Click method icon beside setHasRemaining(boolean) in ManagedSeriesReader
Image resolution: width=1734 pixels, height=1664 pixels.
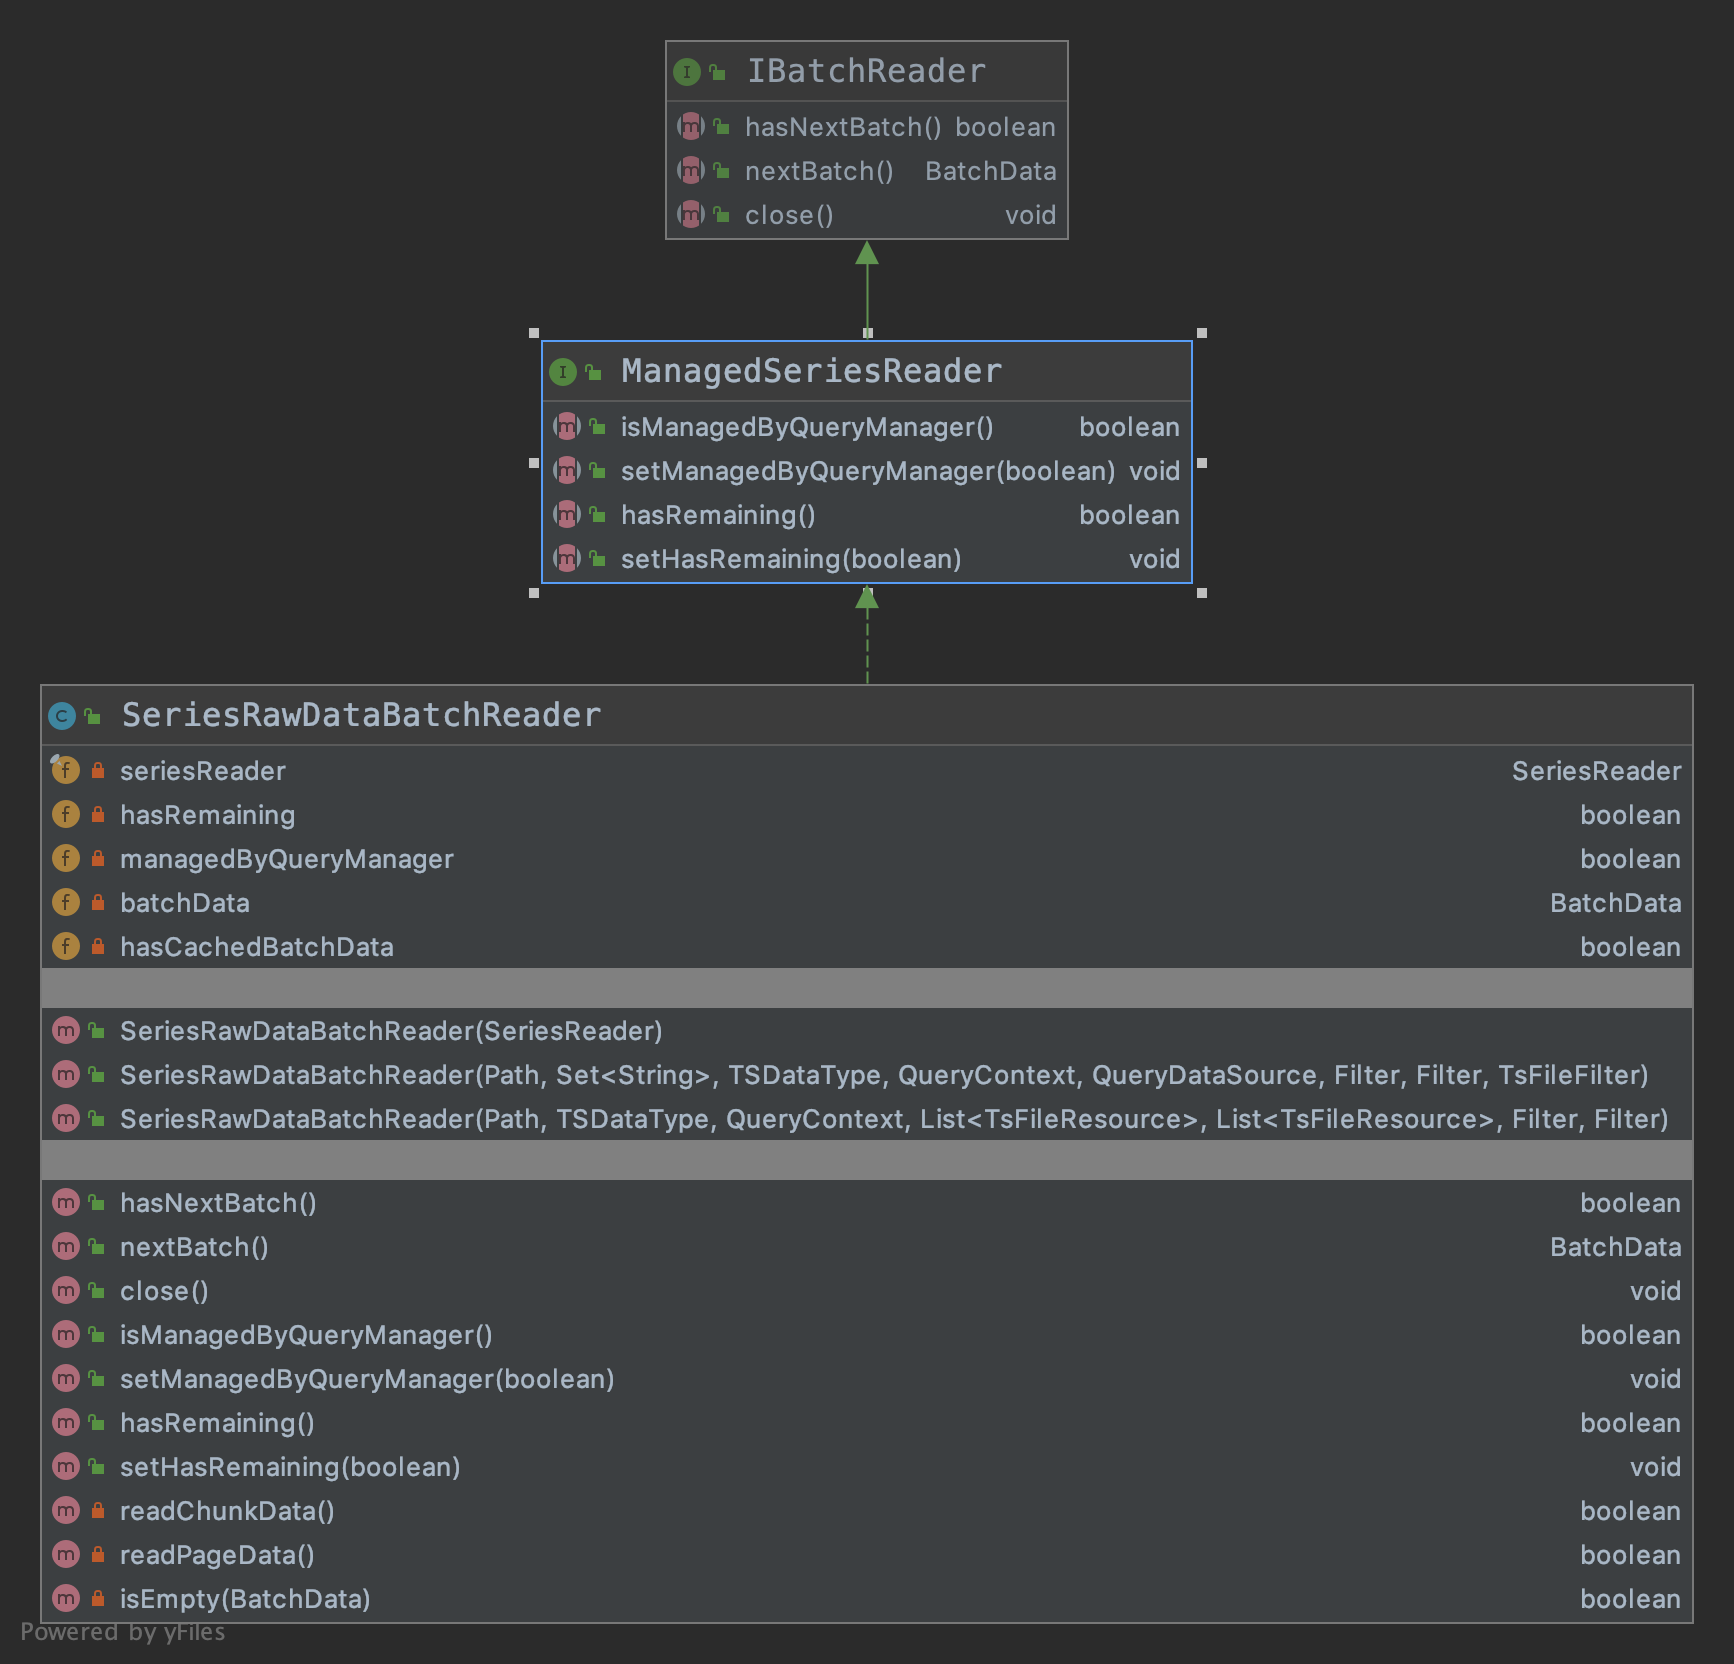coord(567,558)
